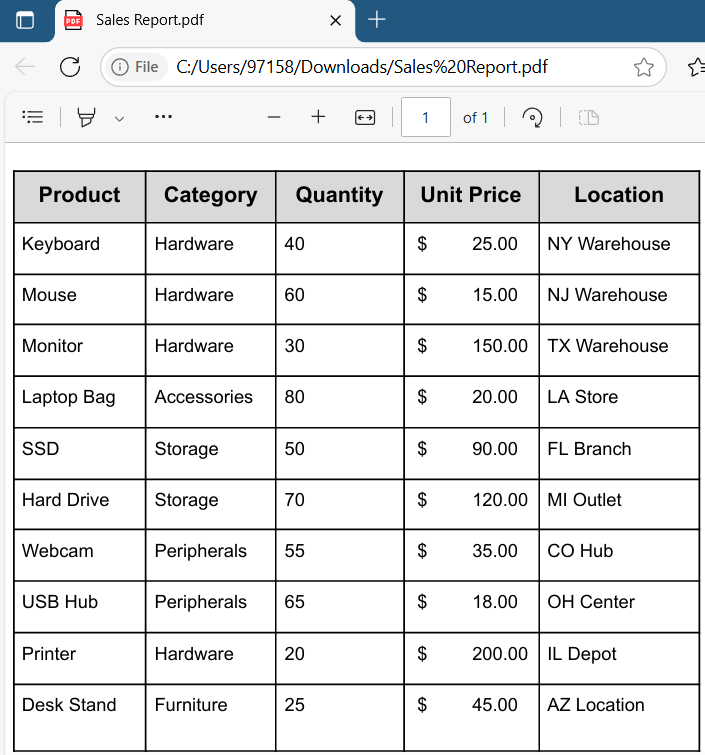Open the tab actions menu icon
This screenshot has height=755, width=705.
coord(25,20)
